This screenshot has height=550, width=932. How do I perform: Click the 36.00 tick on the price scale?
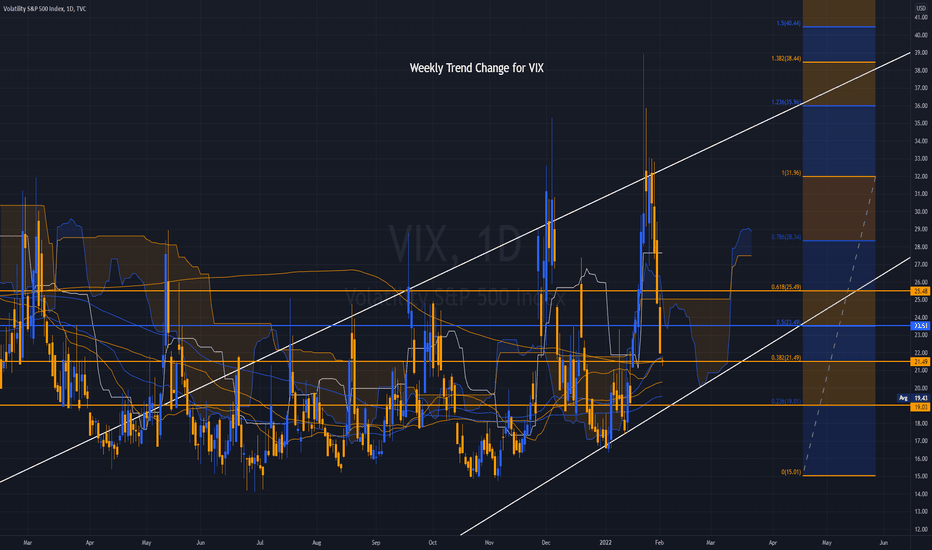(921, 106)
